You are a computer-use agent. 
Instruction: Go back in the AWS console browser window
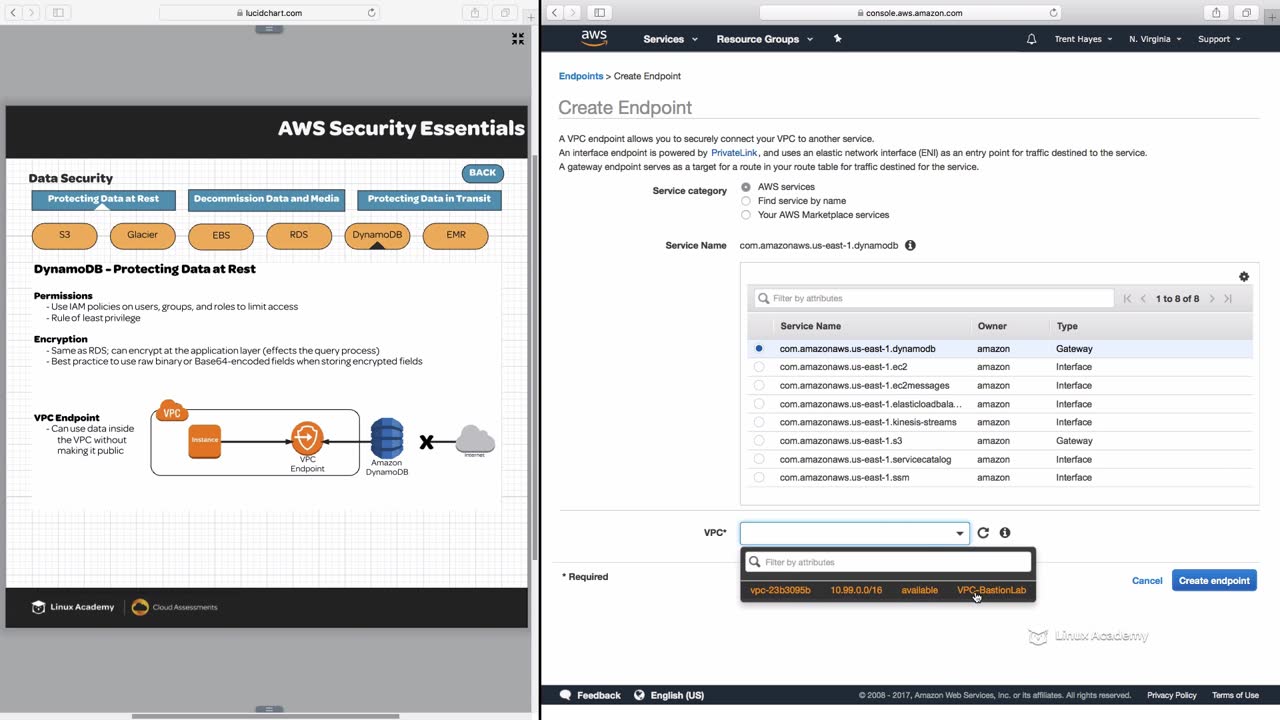[x=555, y=13]
